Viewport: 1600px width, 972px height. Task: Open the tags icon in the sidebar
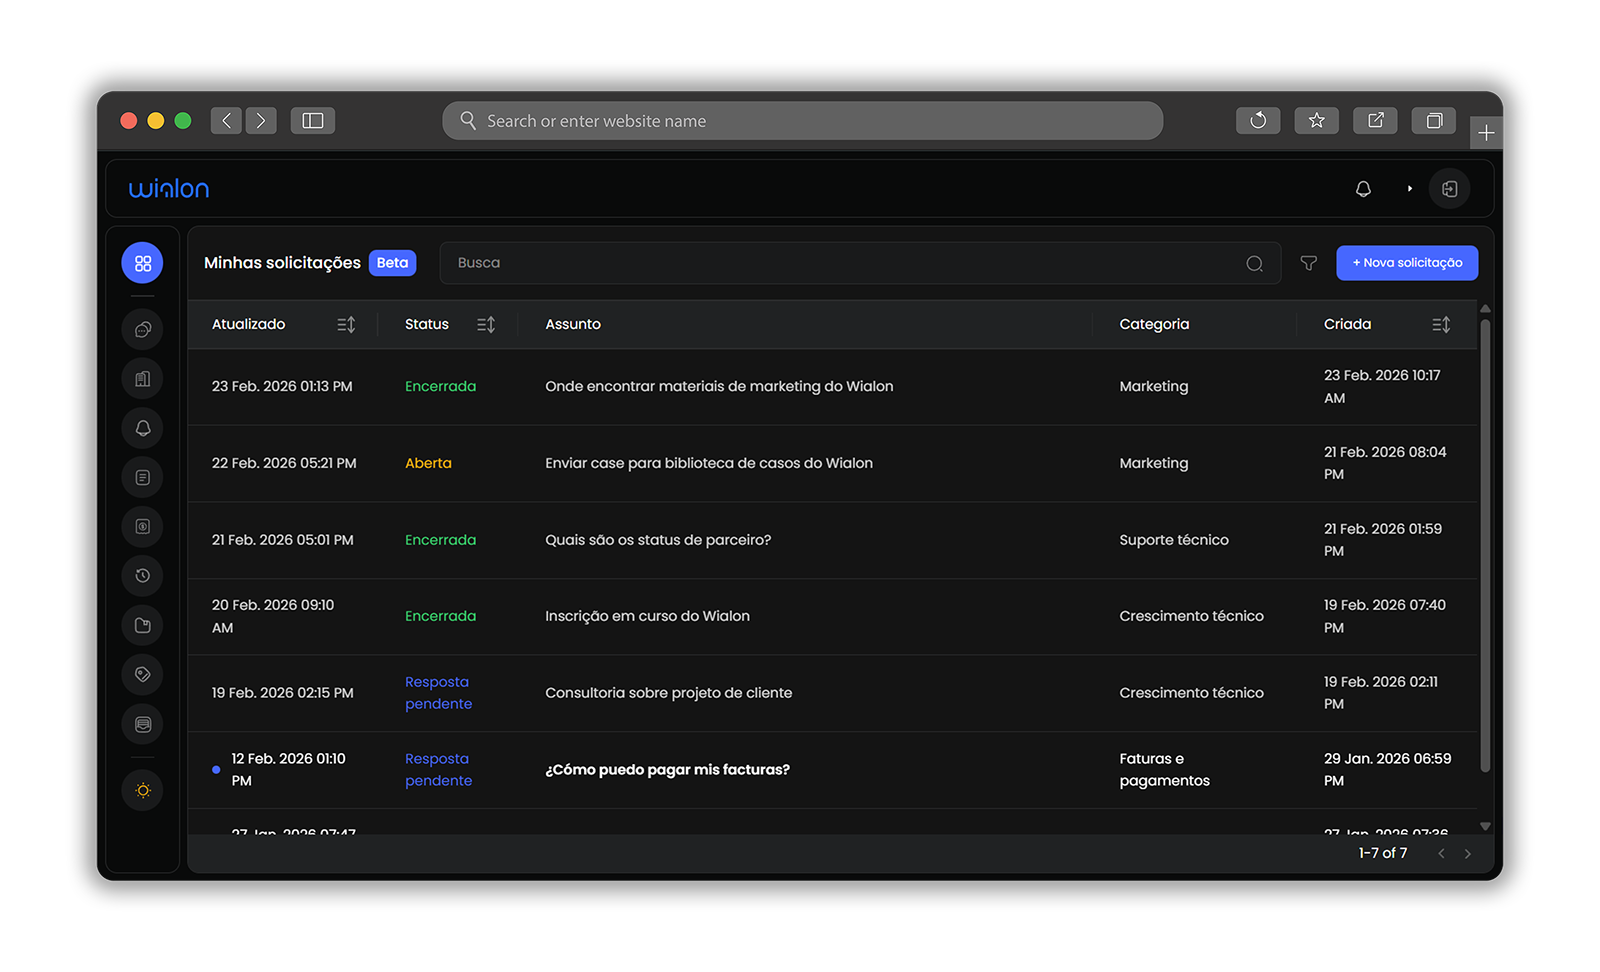click(x=142, y=674)
